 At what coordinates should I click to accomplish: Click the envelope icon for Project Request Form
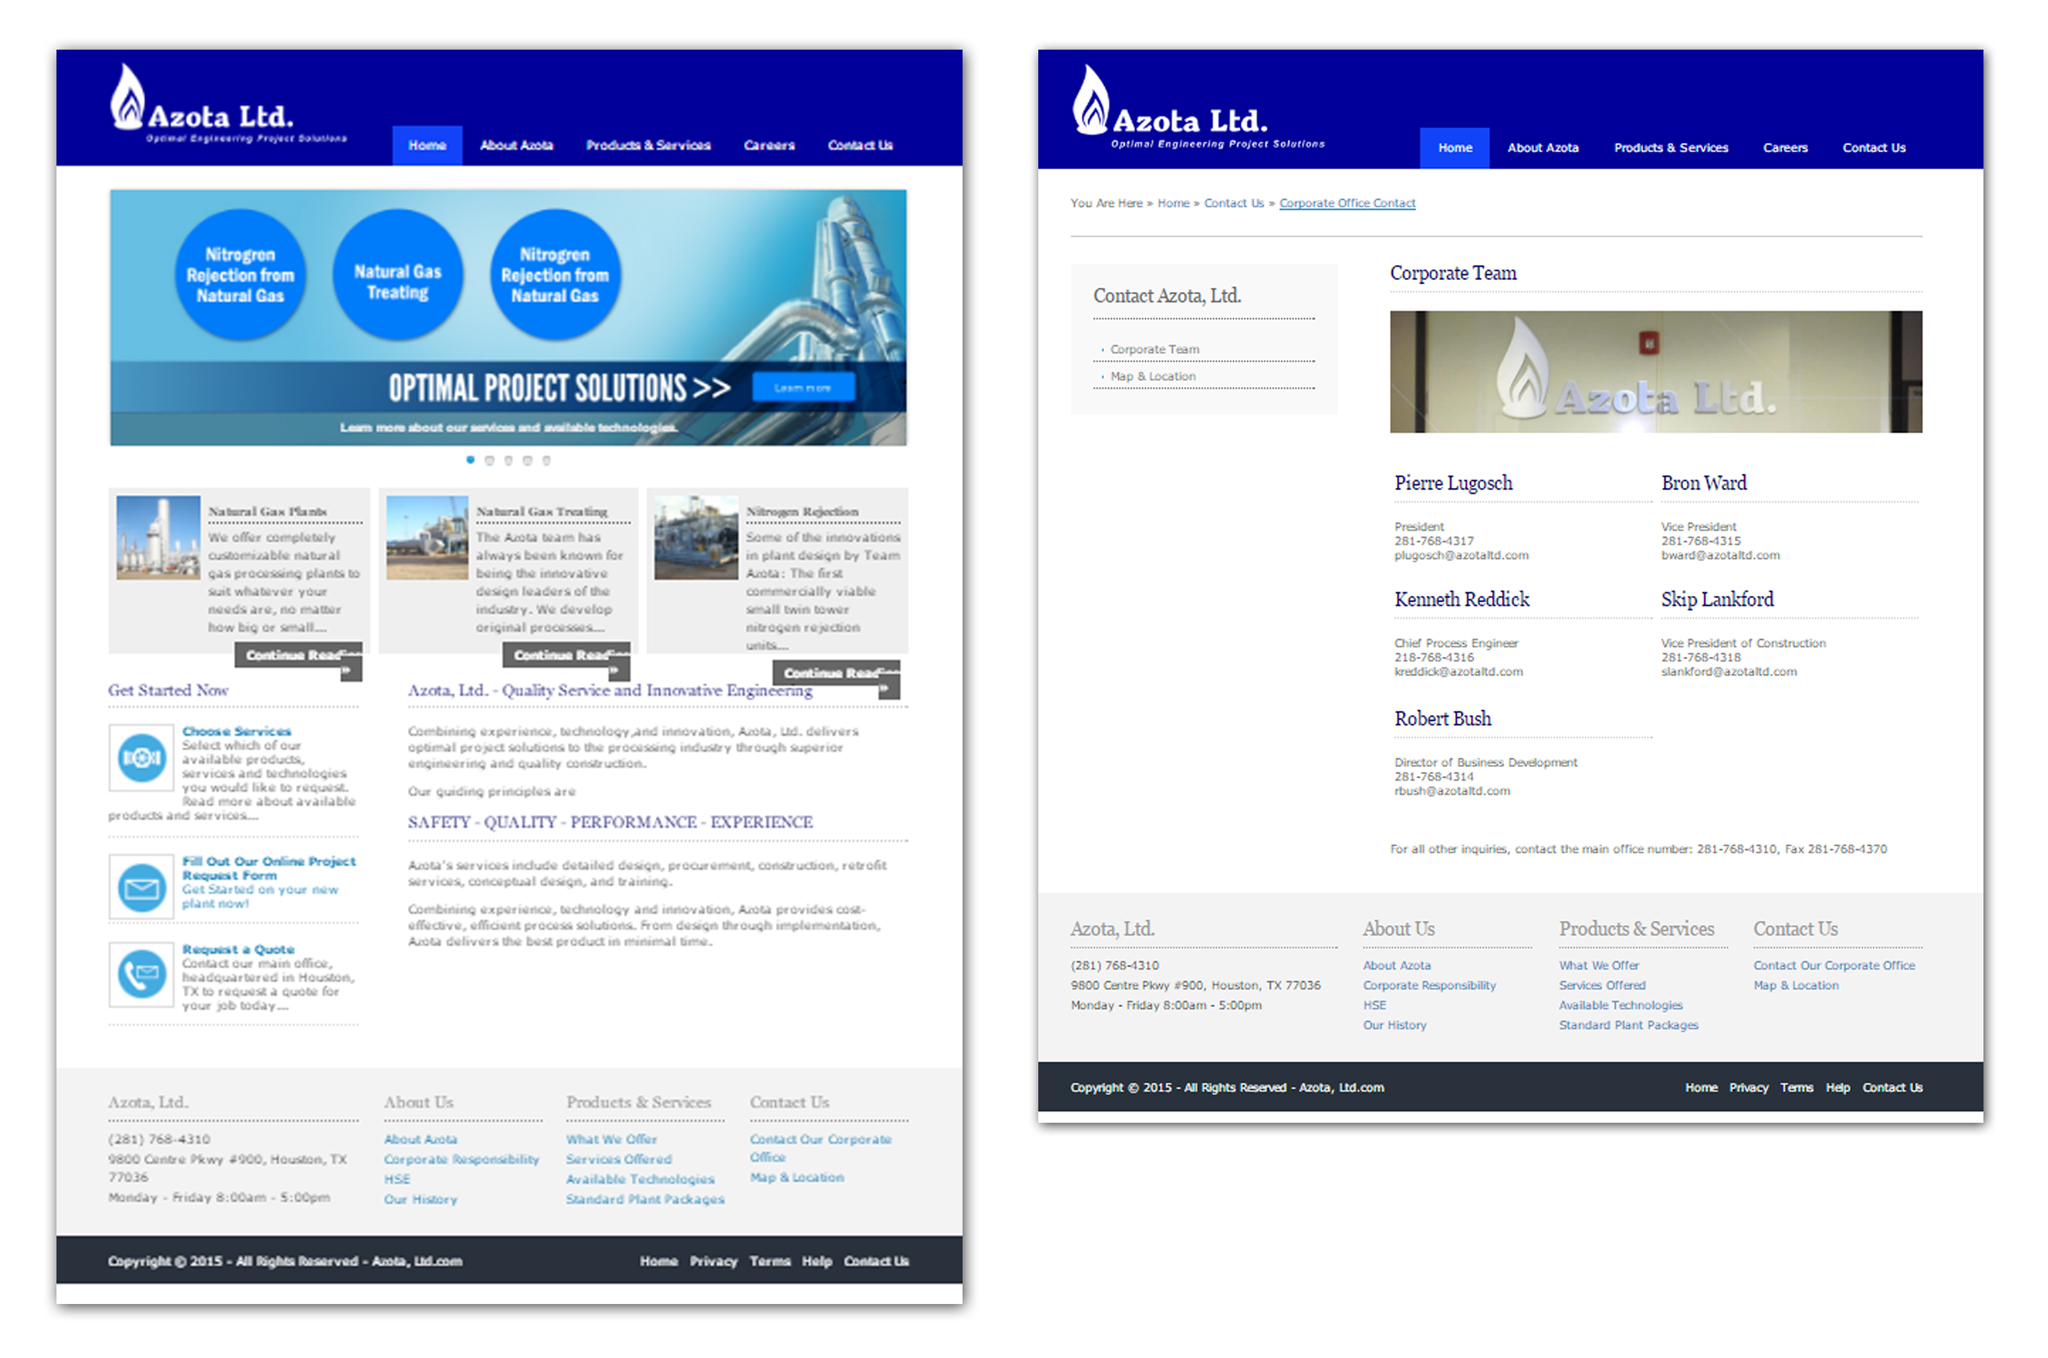[x=141, y=887]
